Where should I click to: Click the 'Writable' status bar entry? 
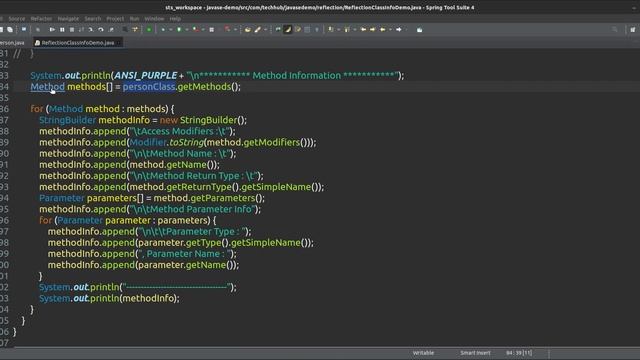click(423, 353)
